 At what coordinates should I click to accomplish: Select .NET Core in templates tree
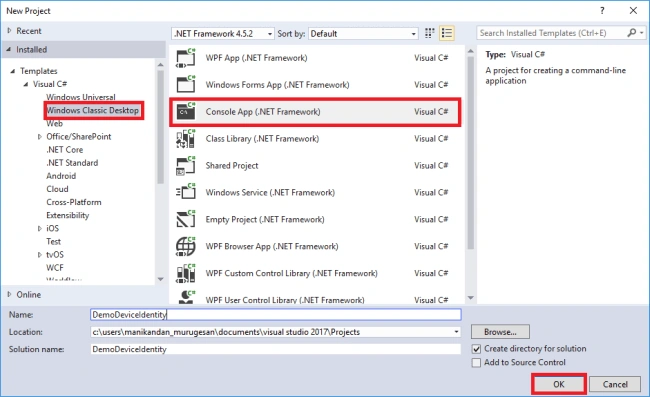point(65,150)
